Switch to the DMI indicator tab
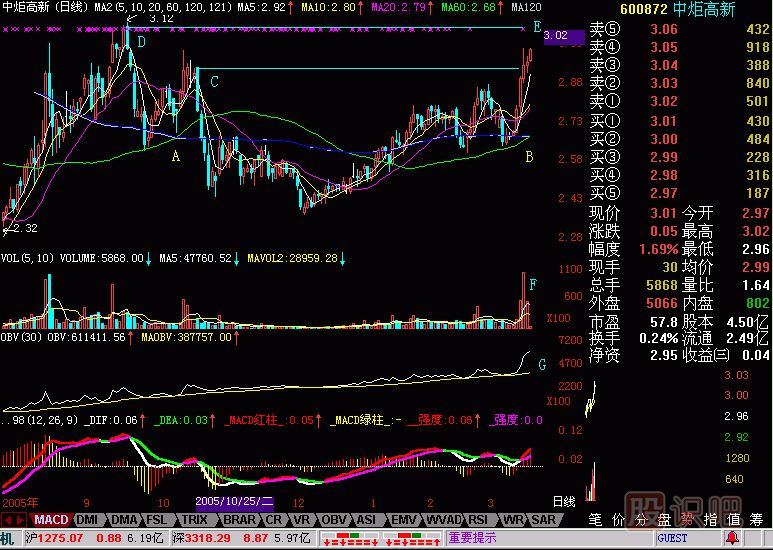Viewport: 773px width, 550px height. (87, 520)
